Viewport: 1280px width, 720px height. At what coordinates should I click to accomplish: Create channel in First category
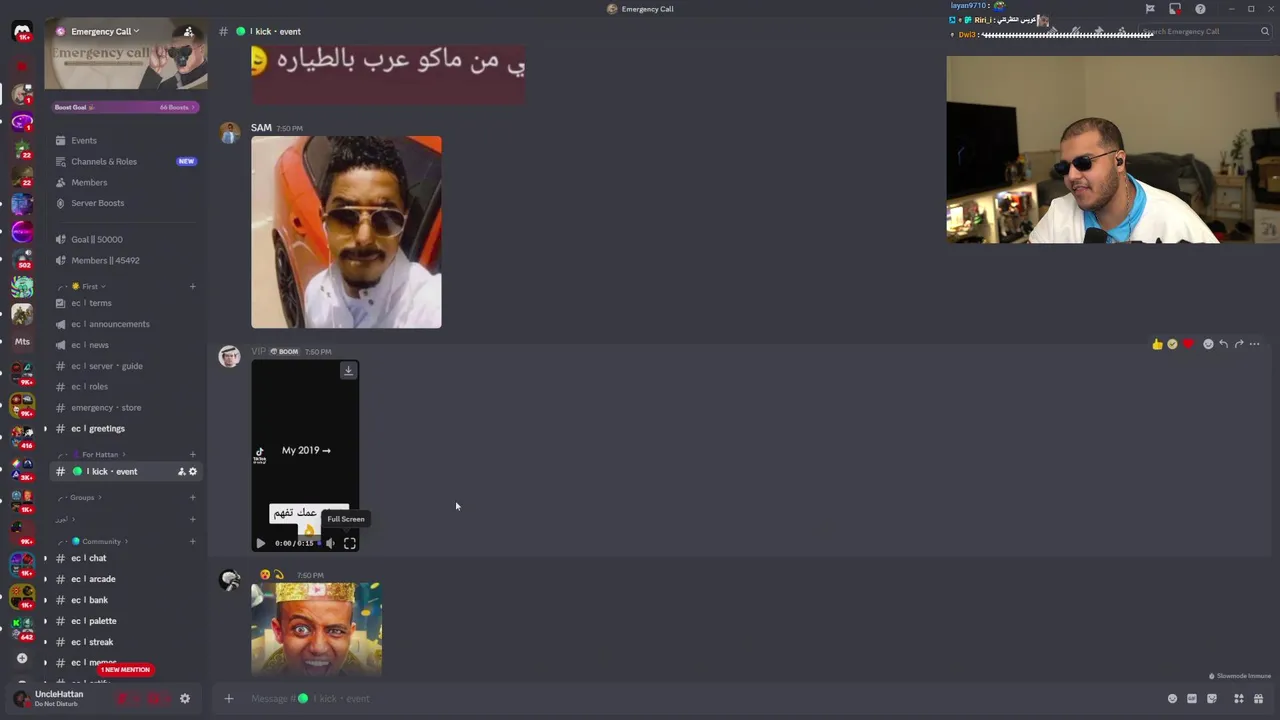pos(193,286)
